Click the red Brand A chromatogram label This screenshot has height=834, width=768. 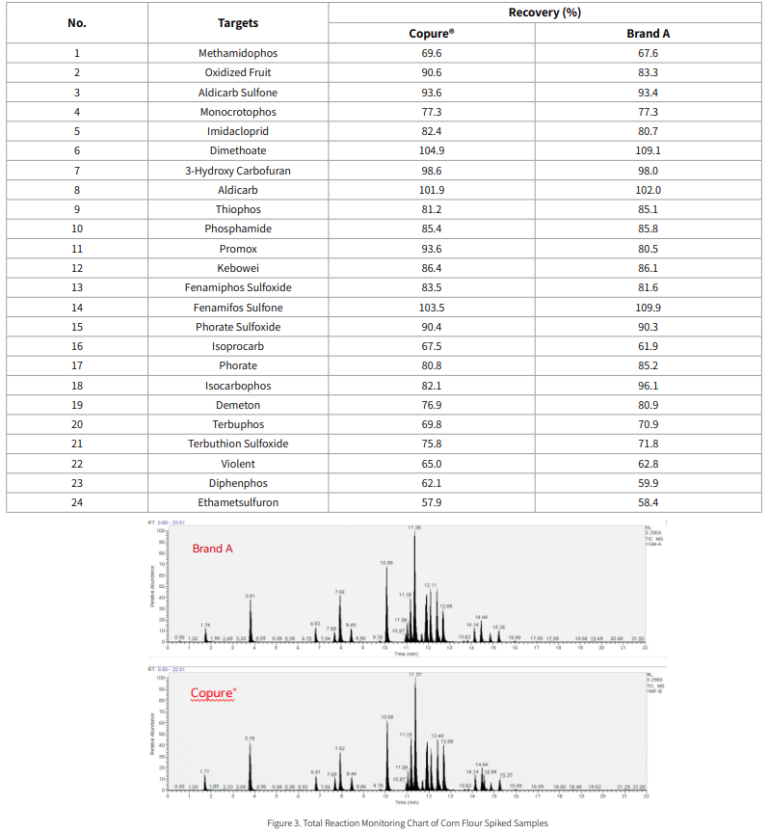coord(215,549)
